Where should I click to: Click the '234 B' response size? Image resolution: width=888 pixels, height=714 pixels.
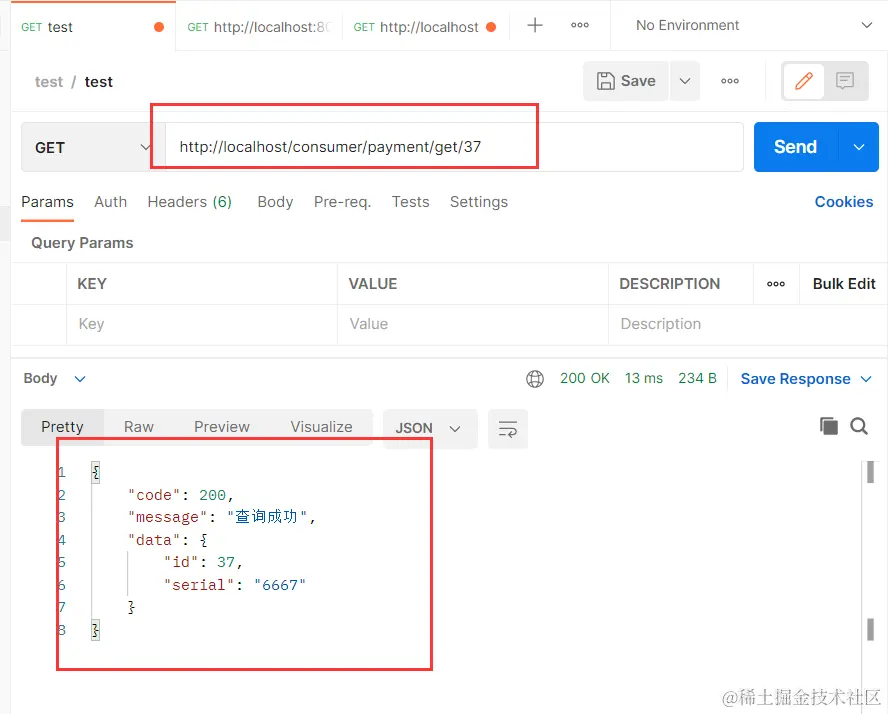pos(697,378)
